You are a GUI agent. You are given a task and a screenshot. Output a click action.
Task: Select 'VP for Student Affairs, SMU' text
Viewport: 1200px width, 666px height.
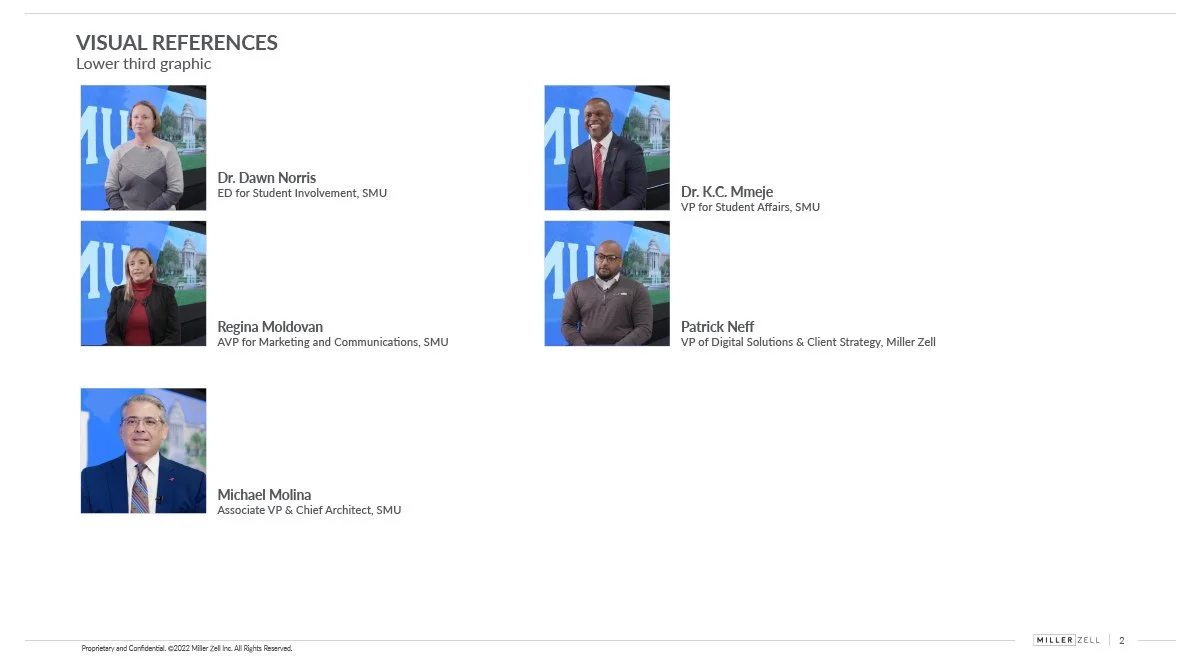point(750,207)
